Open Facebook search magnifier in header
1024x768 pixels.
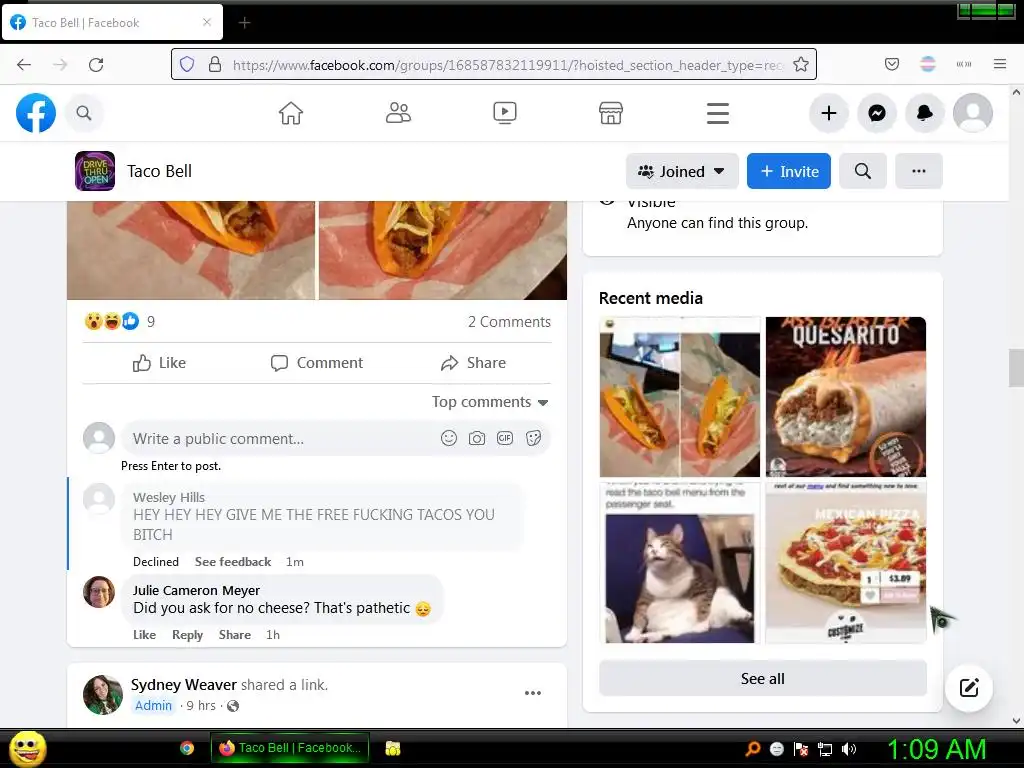[x=84, y=113]
